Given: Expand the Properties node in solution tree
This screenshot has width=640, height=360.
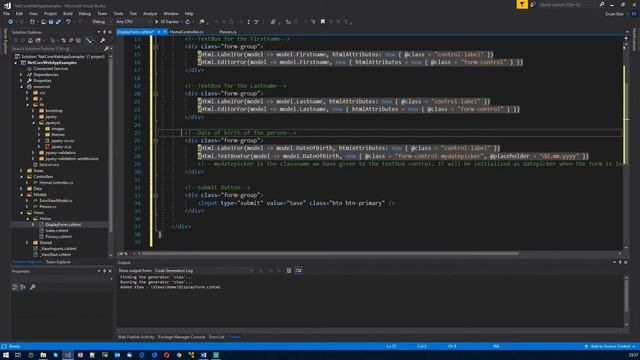Looking at the screenshot, I should click(x=22, y=81).
